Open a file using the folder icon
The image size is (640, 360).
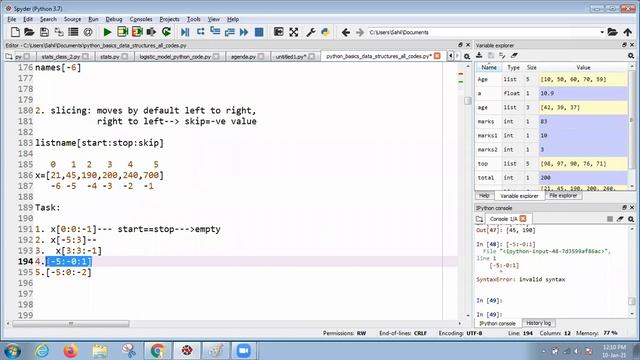29,32
